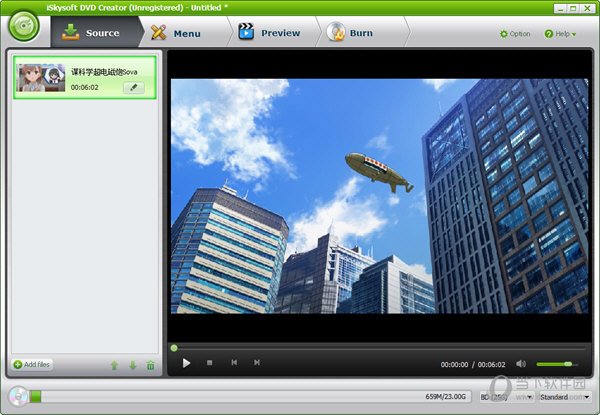Switch to the Menu tab
Viewport: 600px width, 415px height.
(176, 33)
